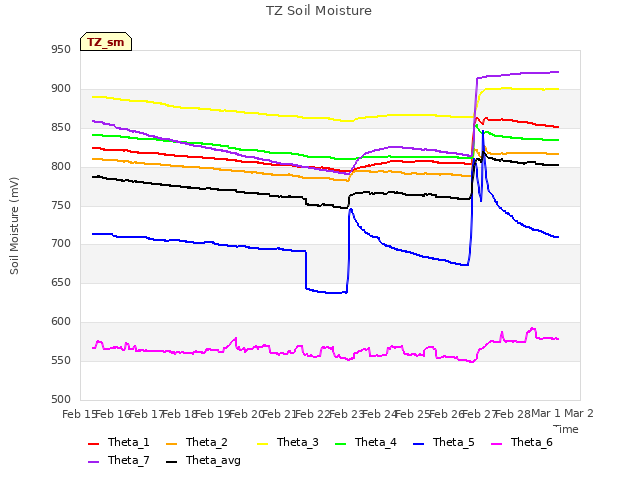The image size is (640, 480).
Task: Click the green Theta_4 legend swatch
Action: [x=340, y=443]
